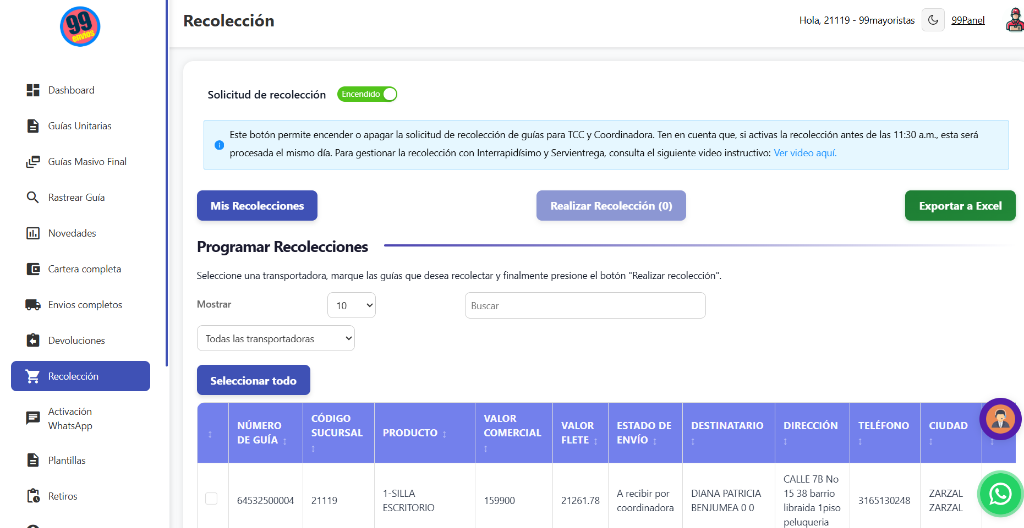Open Guías Unitarias menu item
This screenshot has width=1024, height=528.
pyautogui.click(x=80, y=126)
